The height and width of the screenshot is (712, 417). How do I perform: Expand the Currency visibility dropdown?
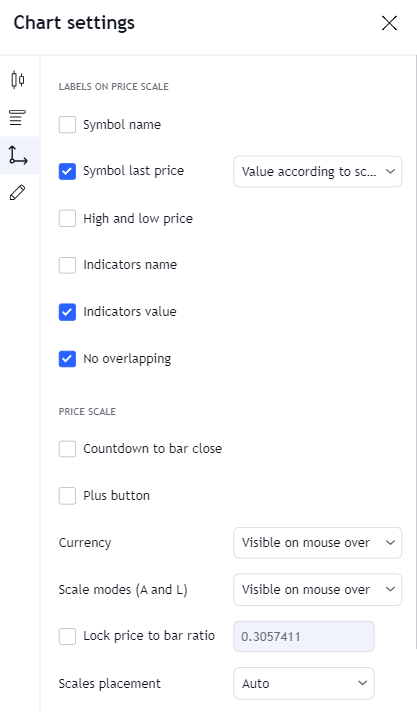pos(318,543)
